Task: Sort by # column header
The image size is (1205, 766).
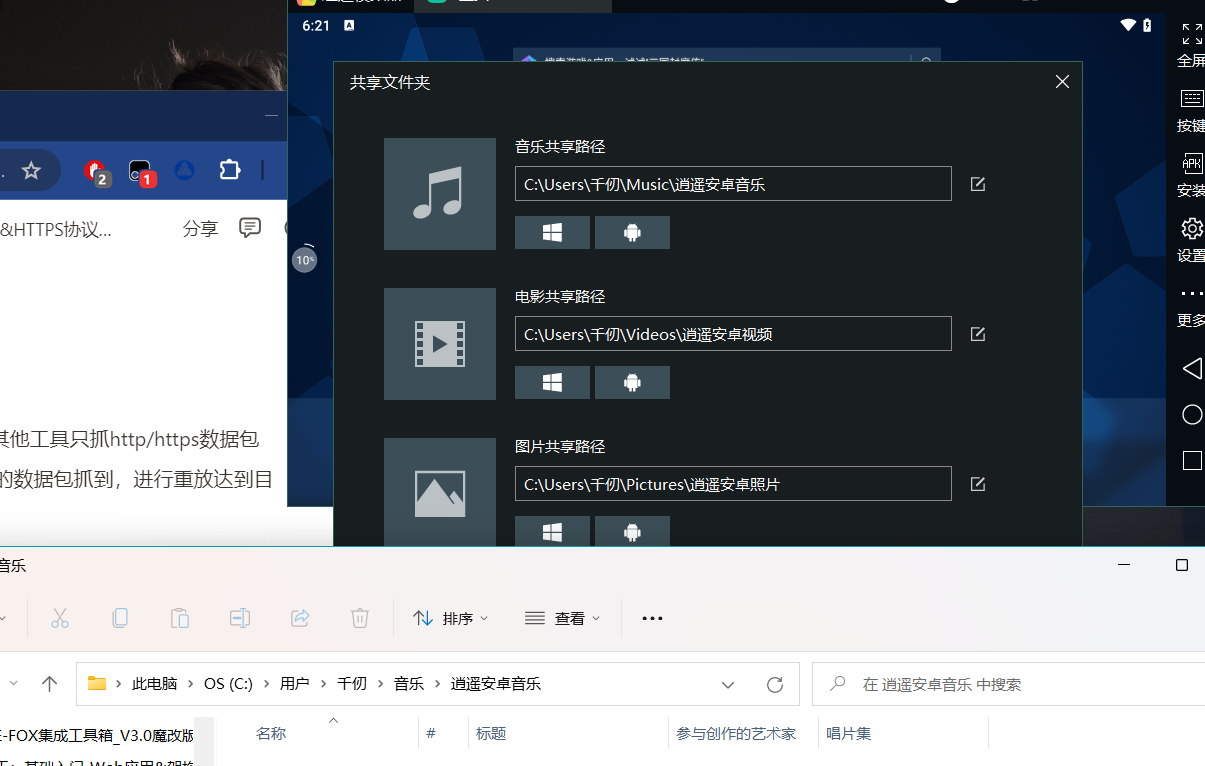Action: pyautogui.click(x=431, y=733)
